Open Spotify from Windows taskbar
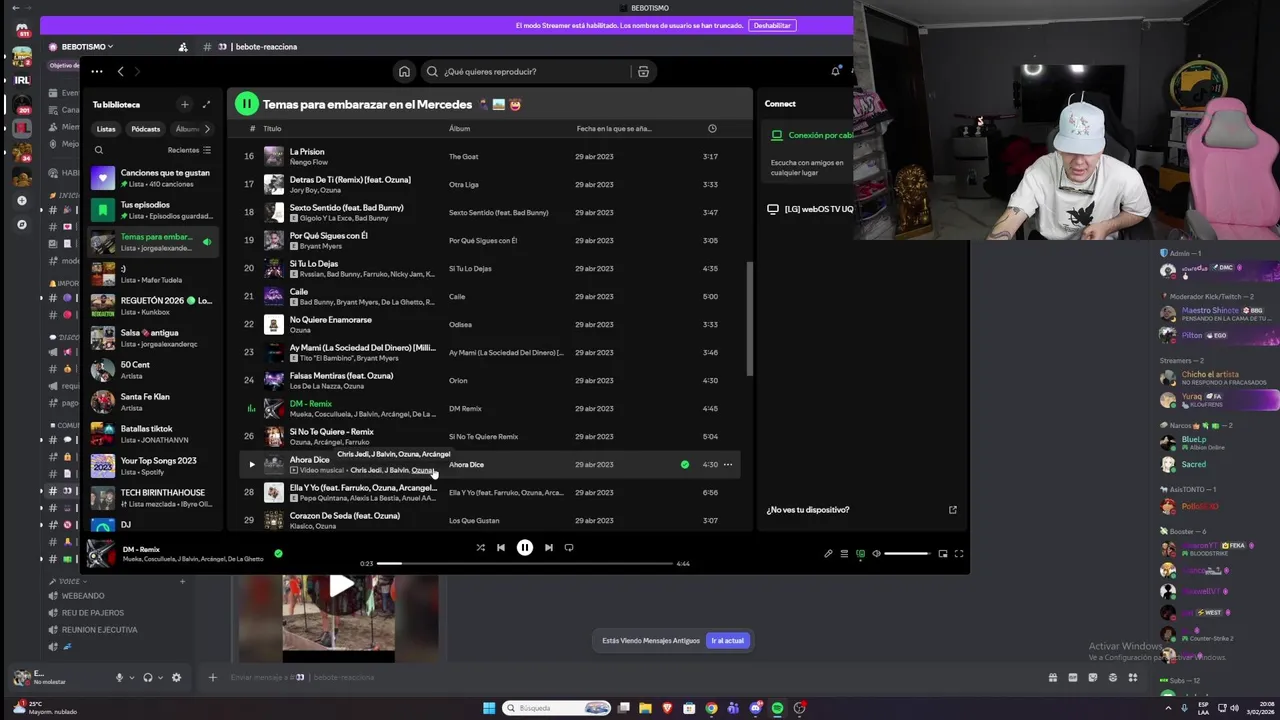 pos(777,708)
